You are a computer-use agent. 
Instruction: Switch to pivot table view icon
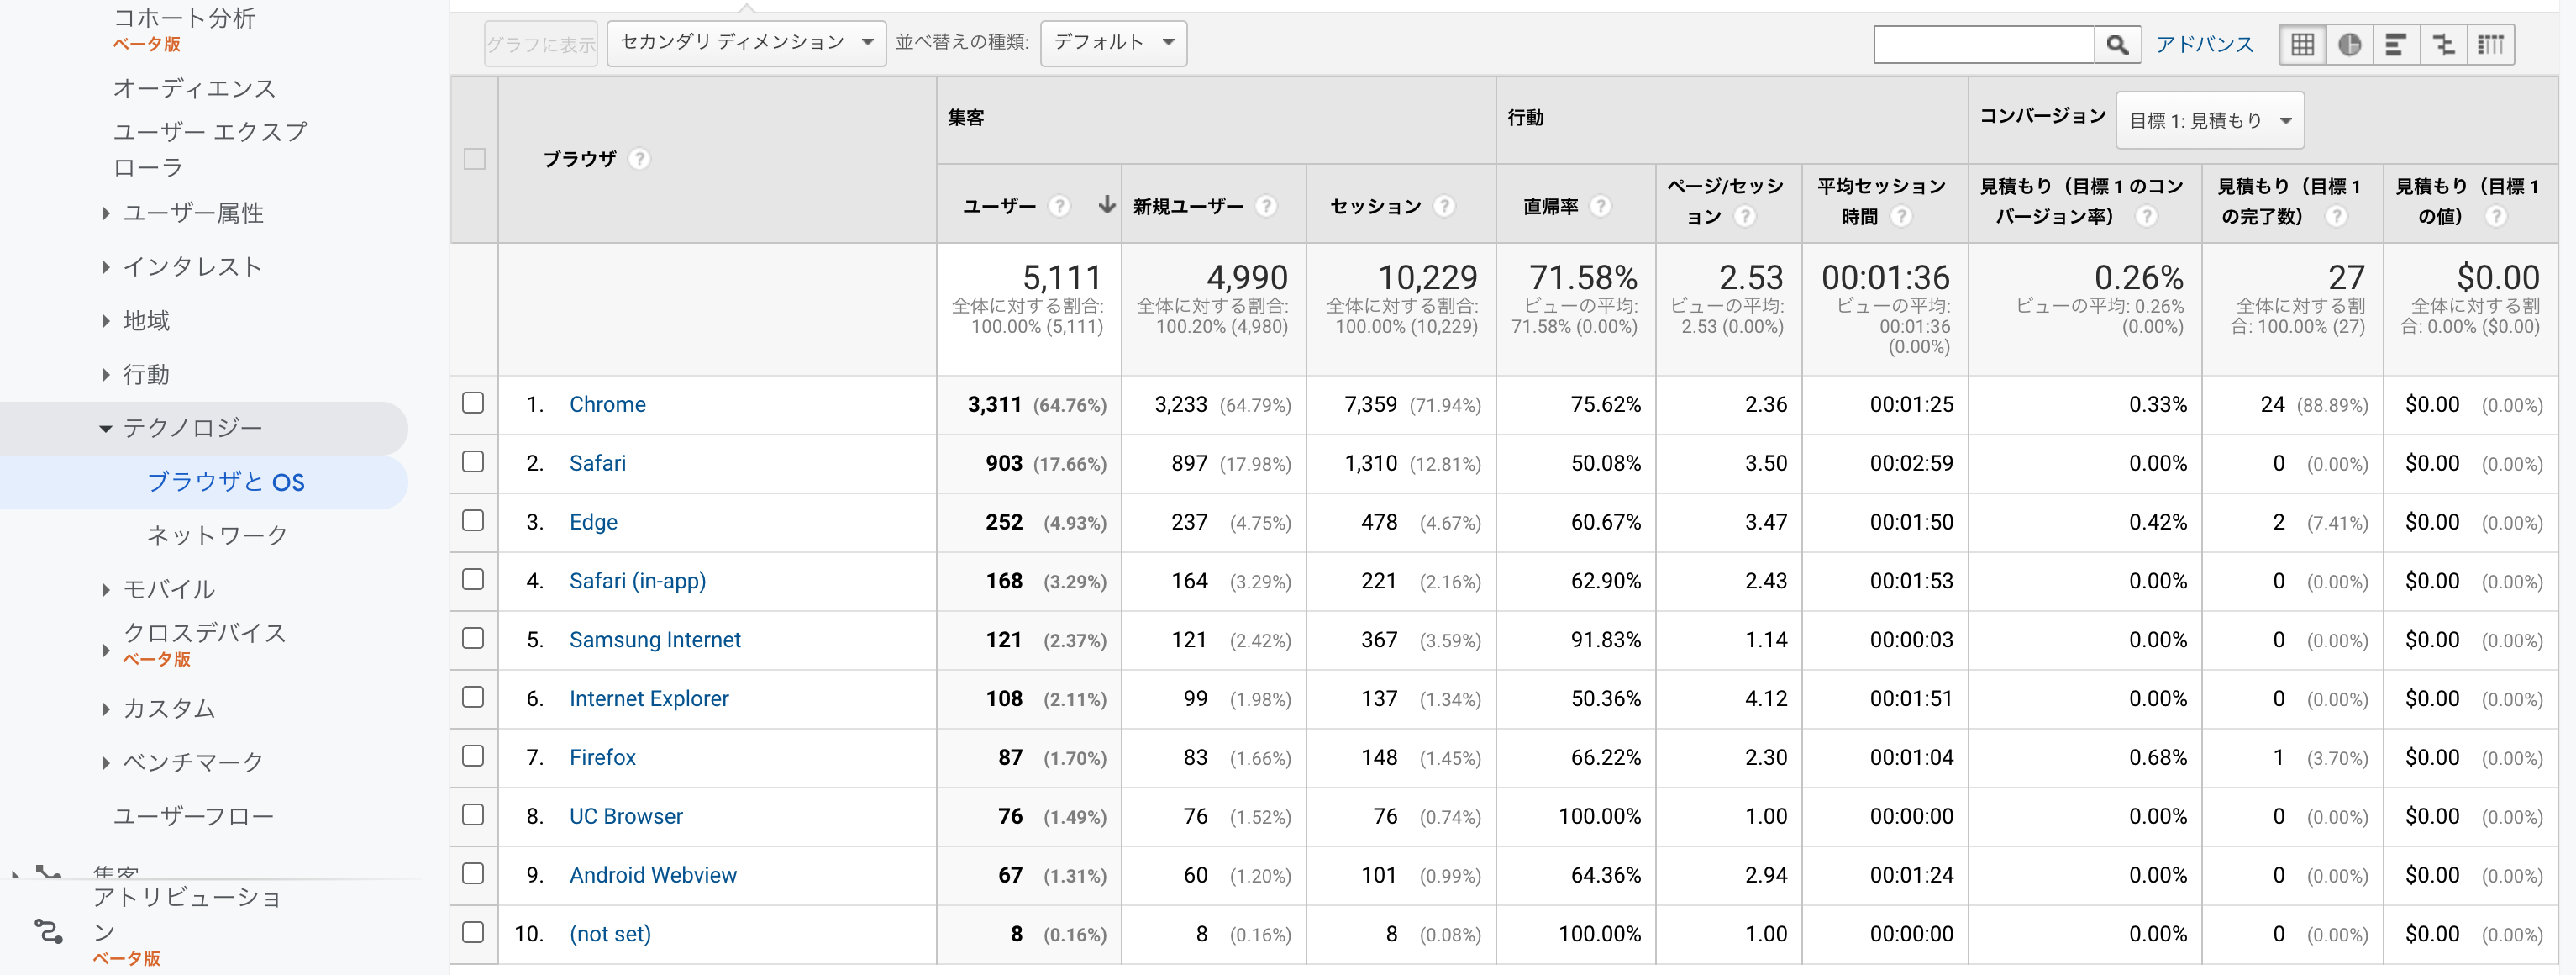2490,44
